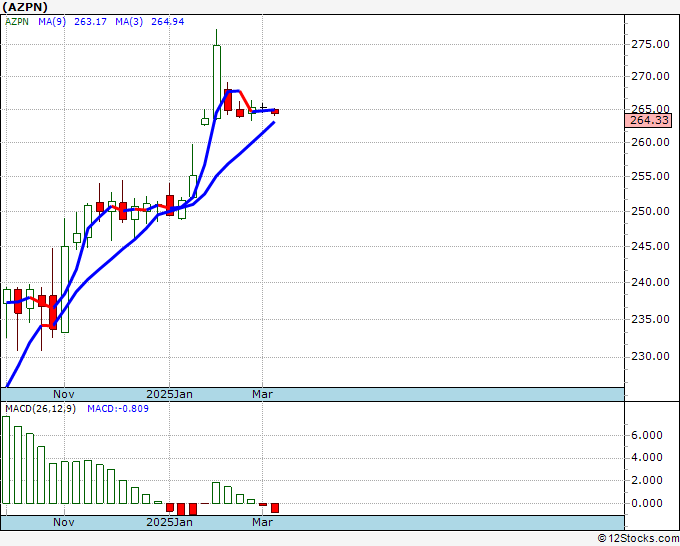Click the 263.17 moving average value
Screen dimensions: 680x546
click(90, 22)
